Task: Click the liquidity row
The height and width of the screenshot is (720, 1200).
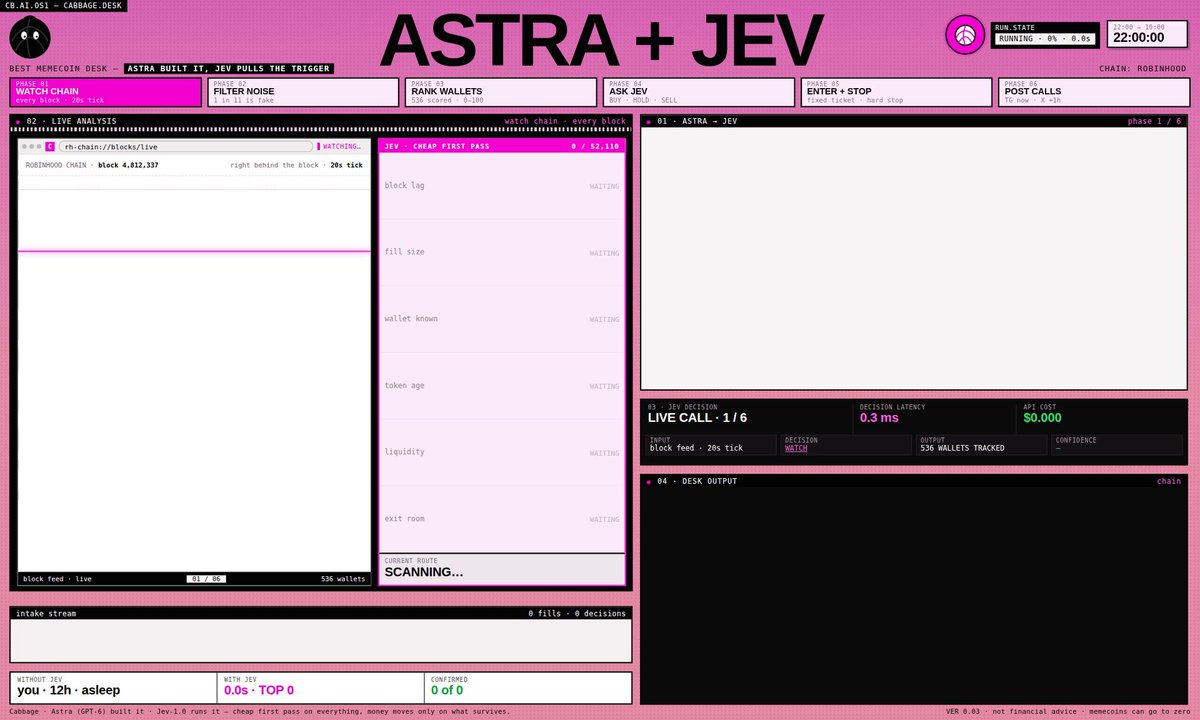Action: 502,452
